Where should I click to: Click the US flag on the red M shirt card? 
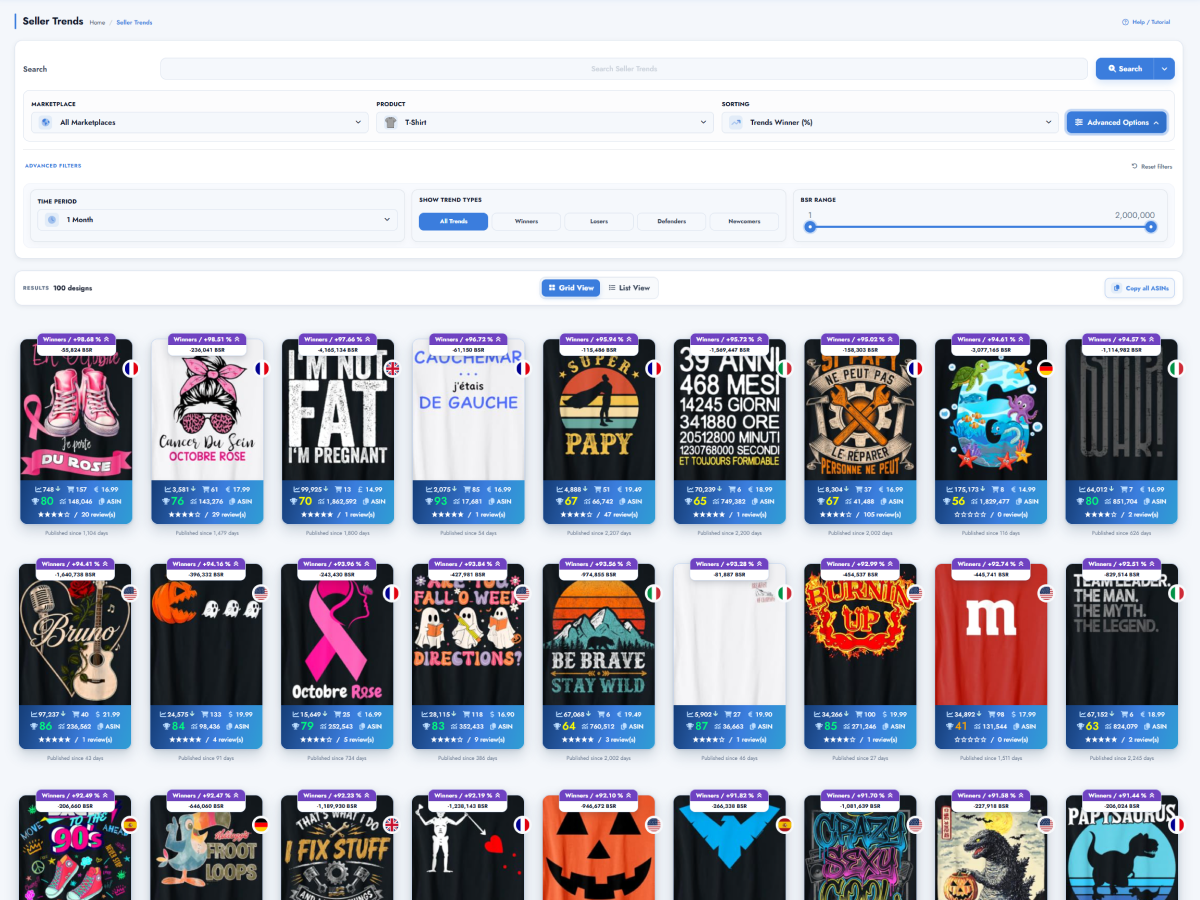(x=1046, y=592)
